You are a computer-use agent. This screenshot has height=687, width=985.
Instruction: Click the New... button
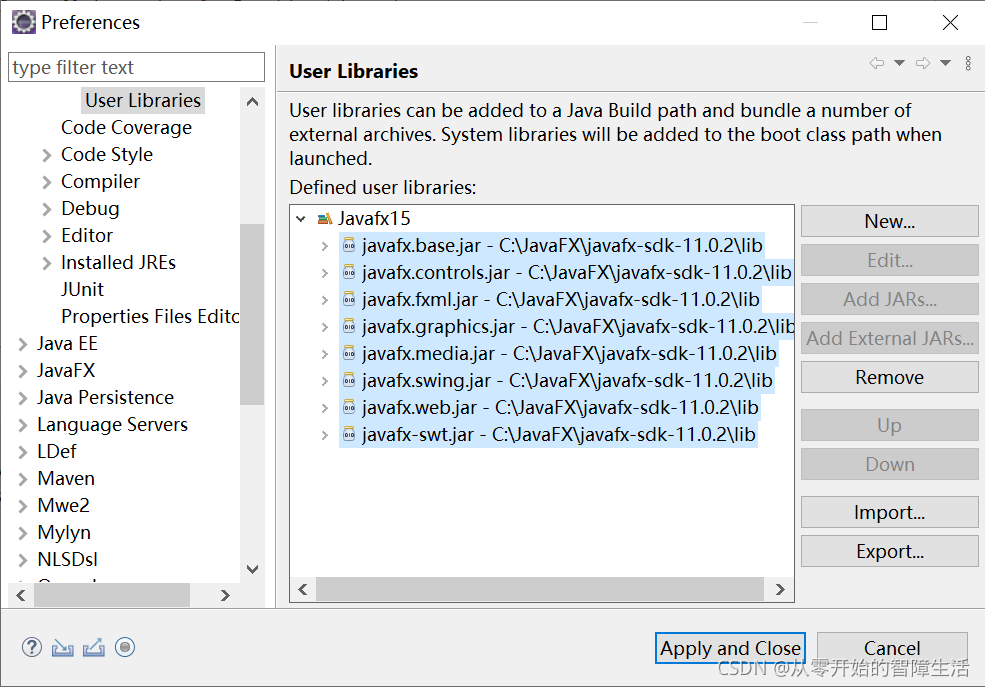coord(890,221)
